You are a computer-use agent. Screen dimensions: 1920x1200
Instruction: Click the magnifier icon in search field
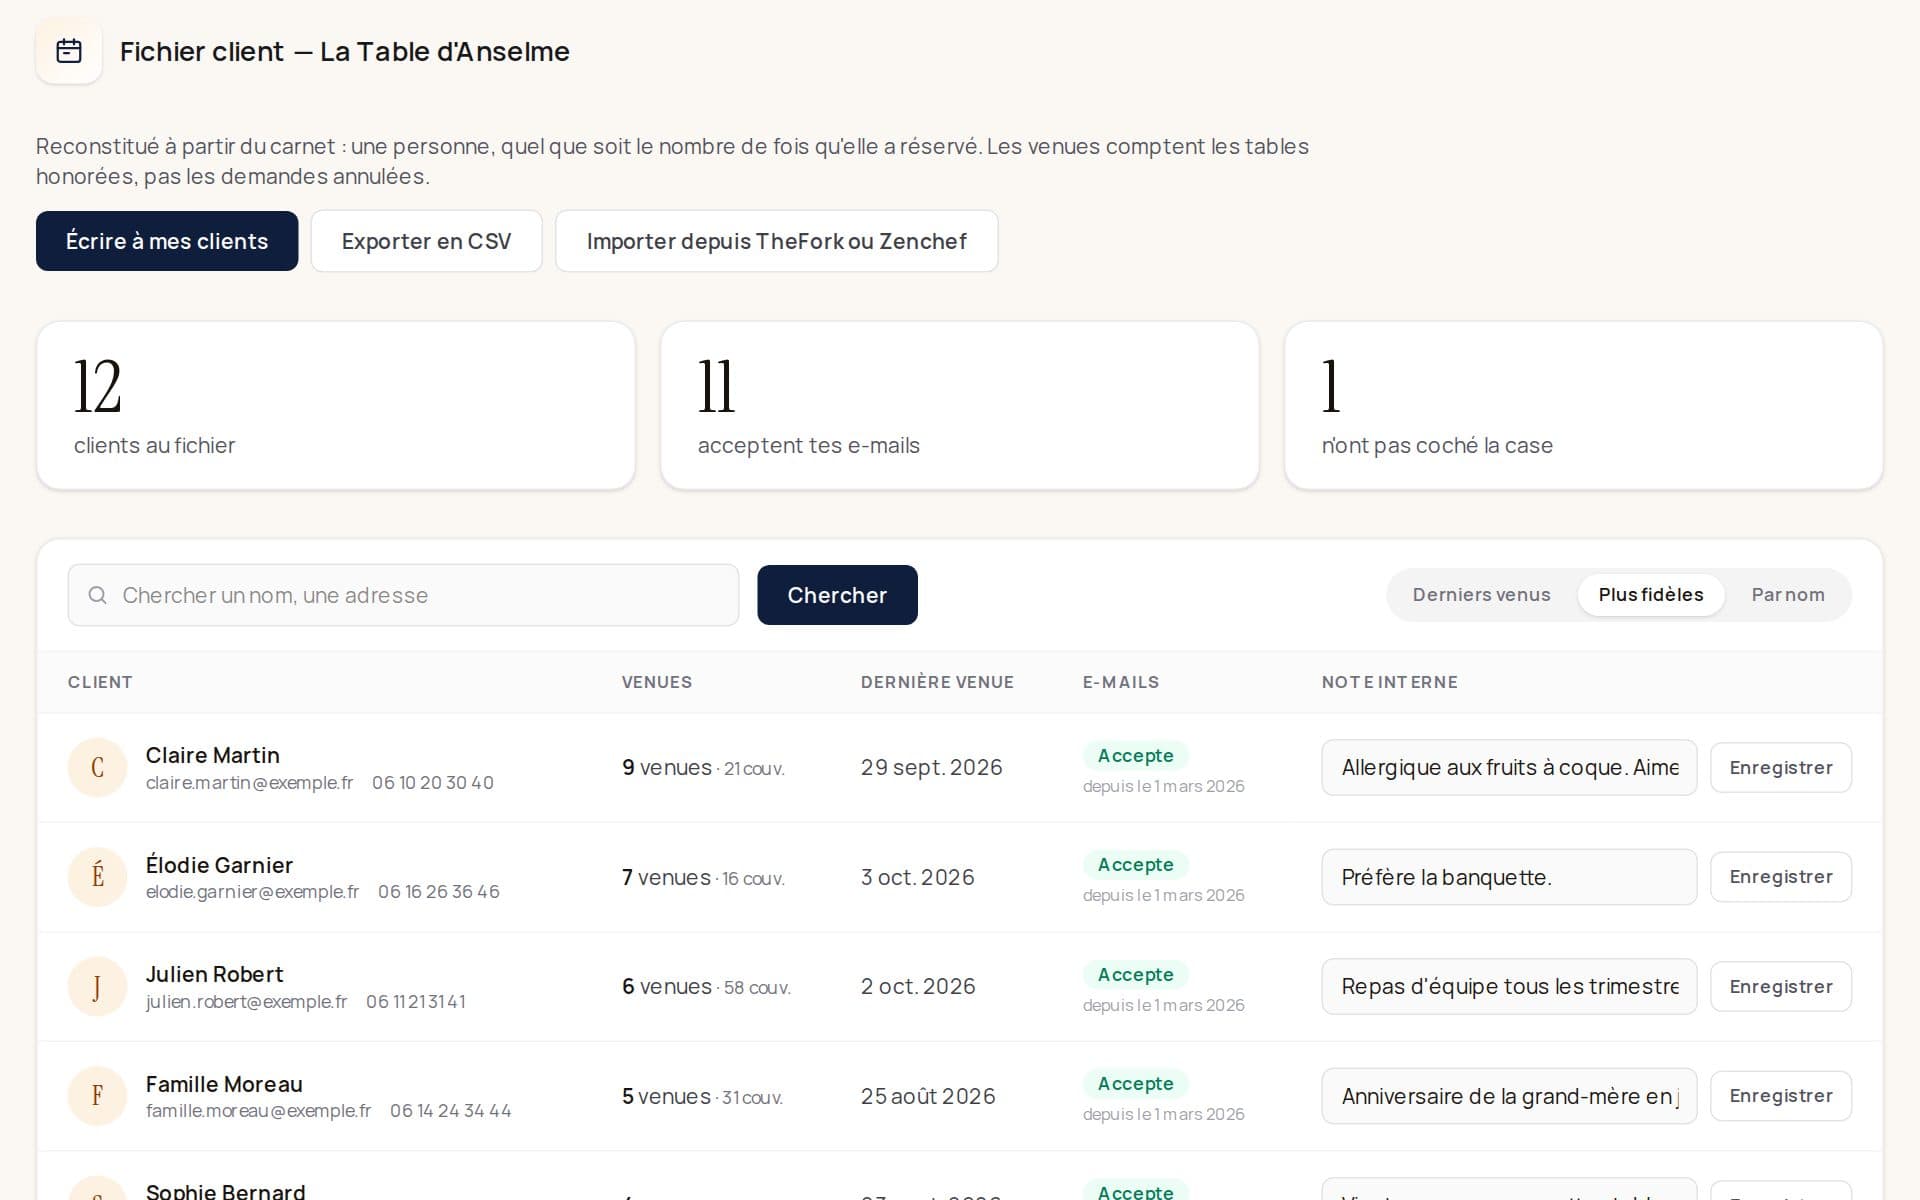(97, 595)
